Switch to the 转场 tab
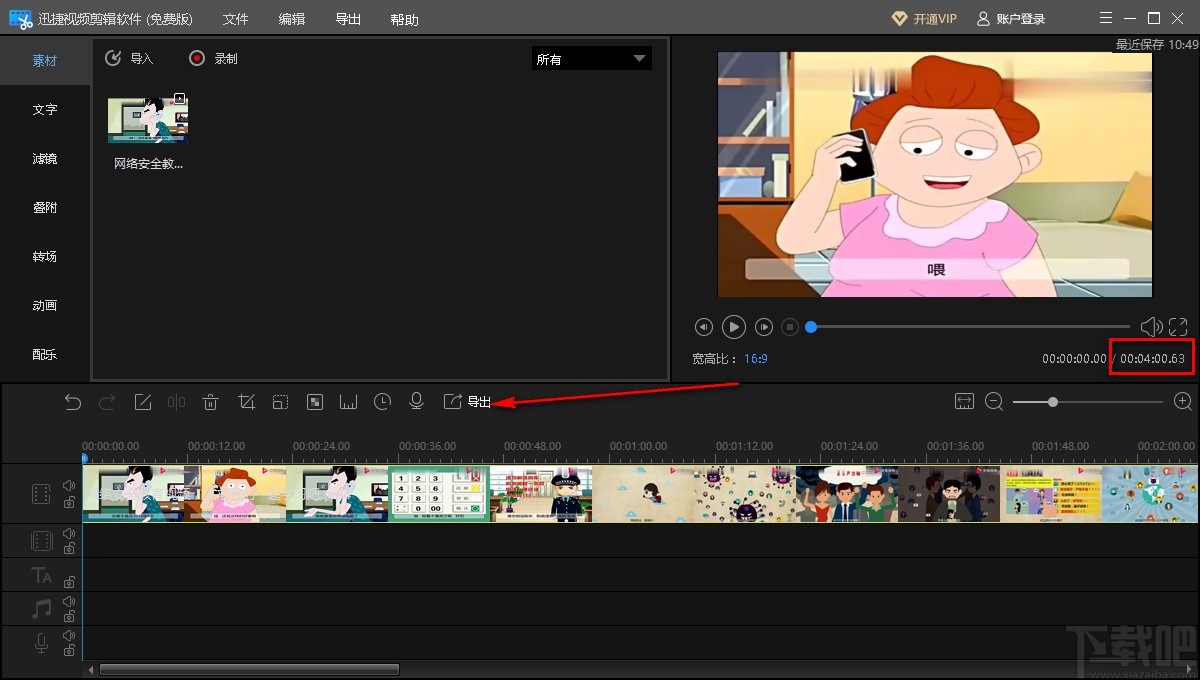 tap(45, 257)
